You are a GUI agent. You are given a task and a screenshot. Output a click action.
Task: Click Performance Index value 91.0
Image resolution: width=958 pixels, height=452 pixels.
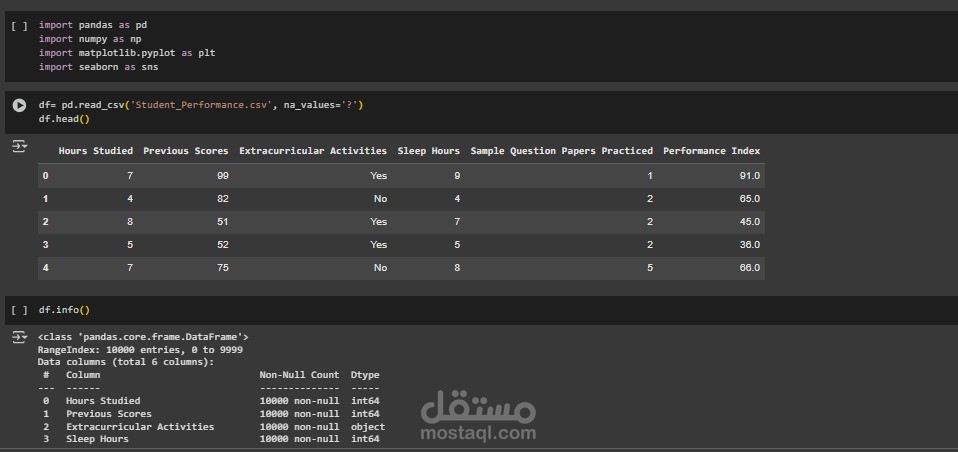750,176
